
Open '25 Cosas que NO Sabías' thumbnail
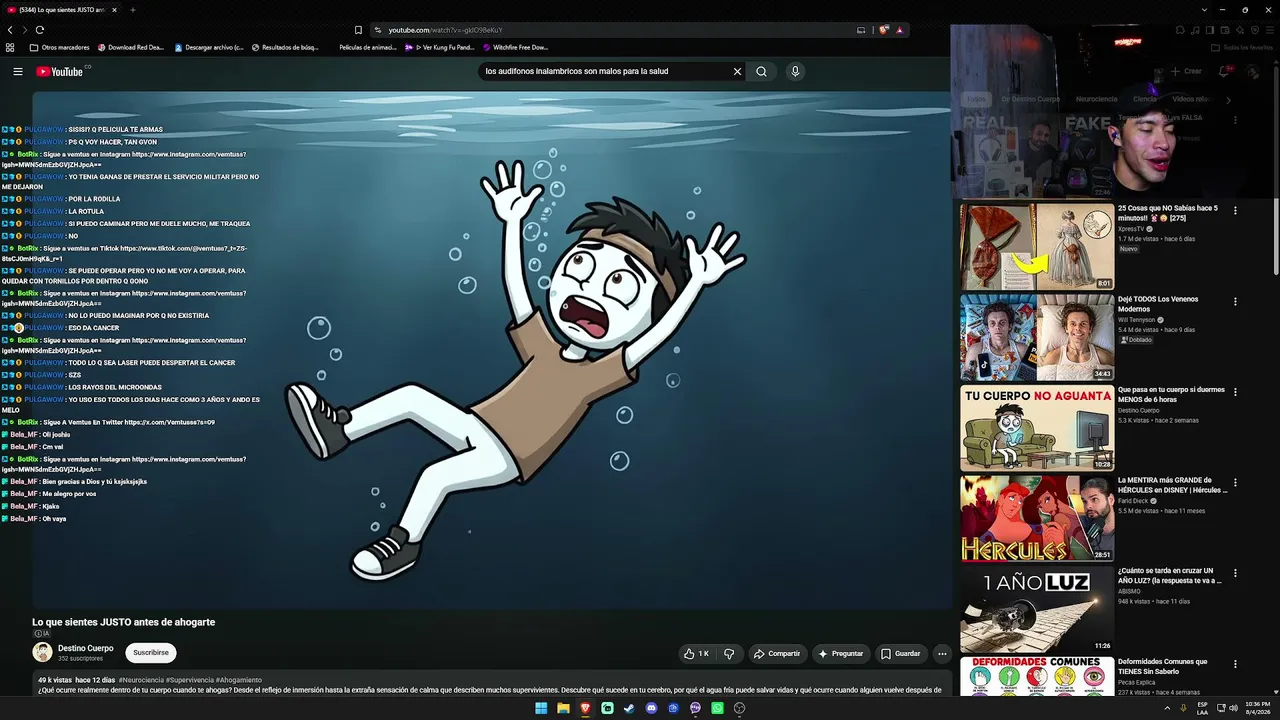click(x=1037, y=247)
